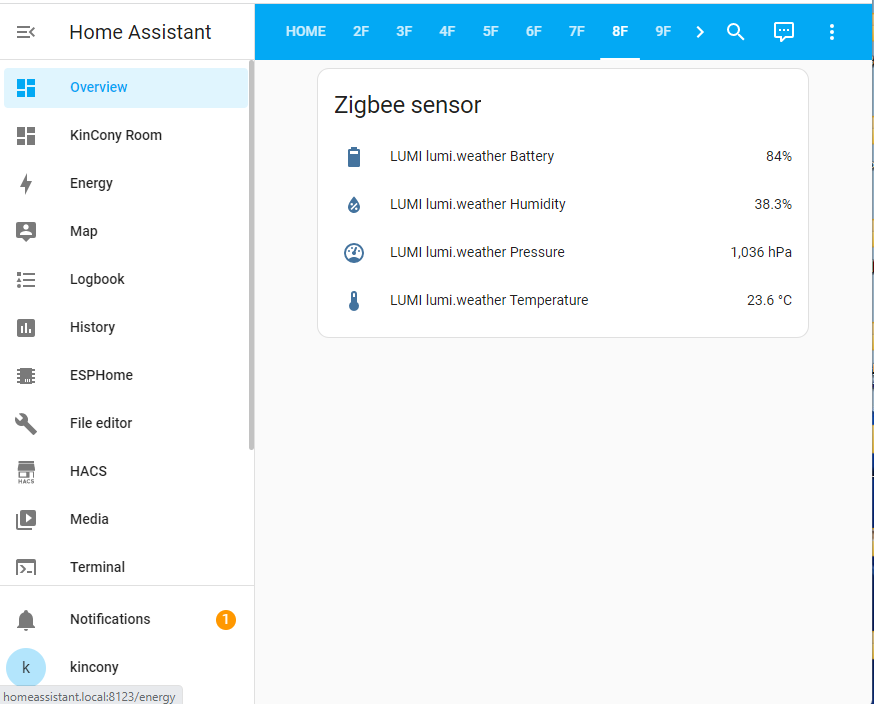Click the Map sidebar icon
This screenshot has height=704, width=874.
[26, 231]
